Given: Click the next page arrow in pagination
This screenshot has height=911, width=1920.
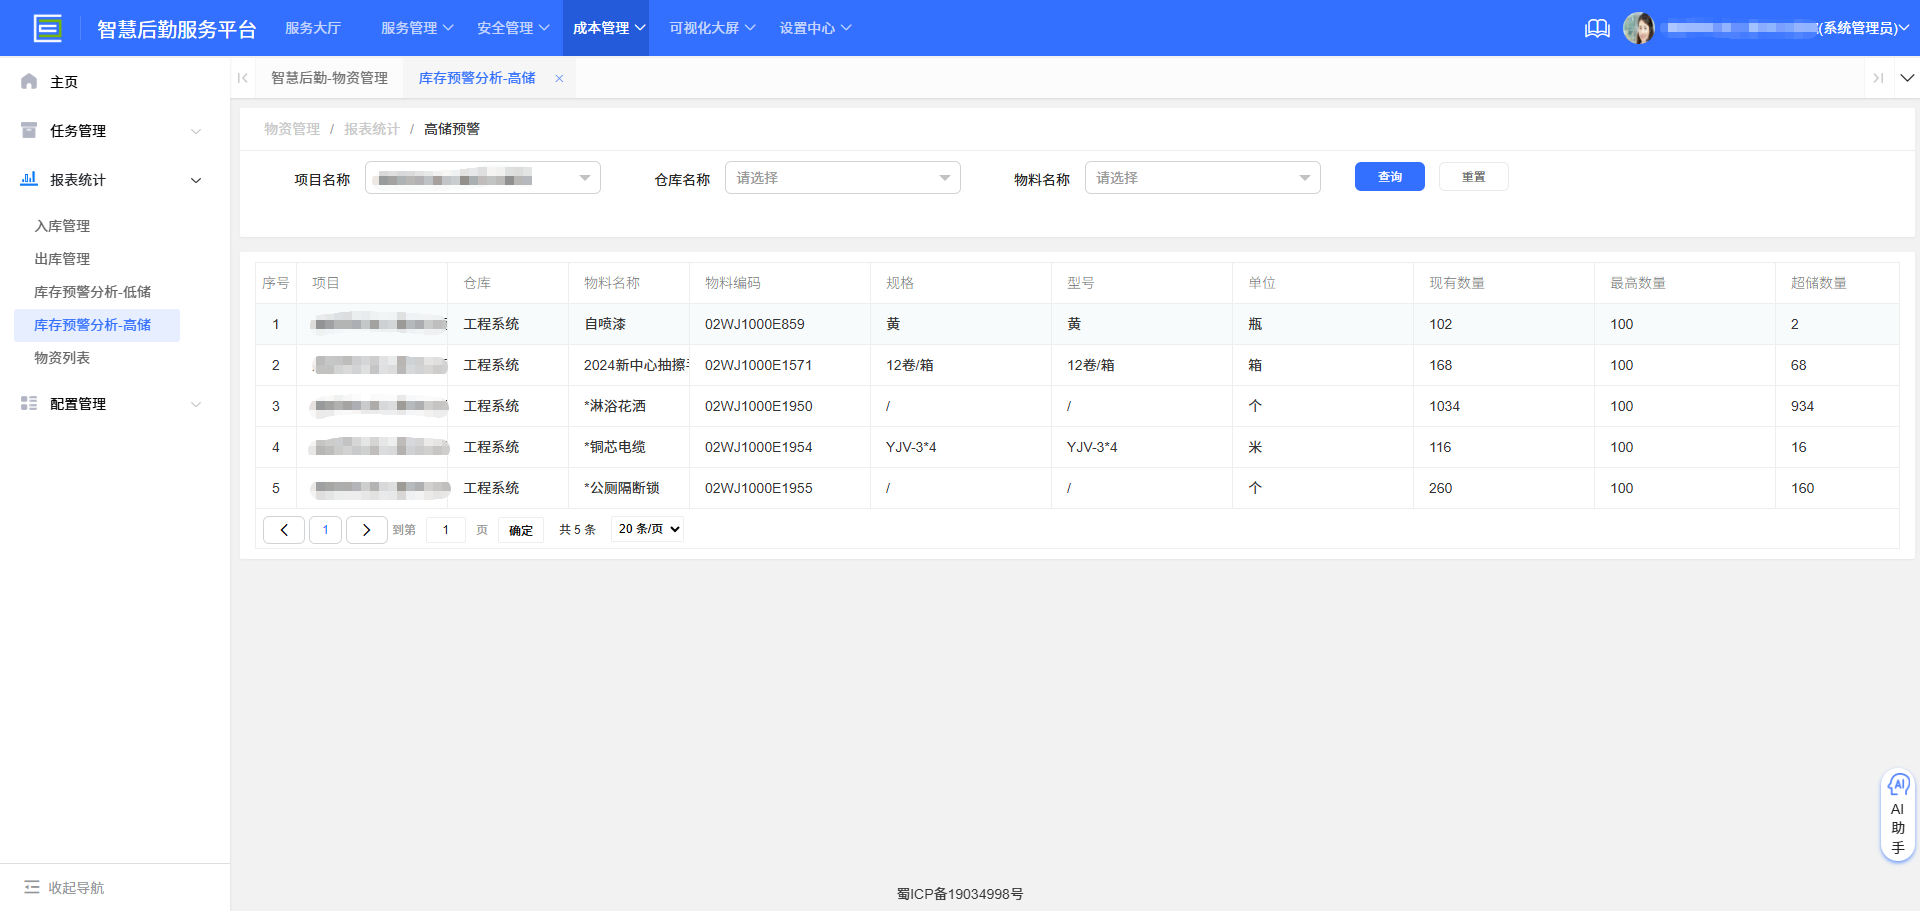Looking at the screenshot, I should 366,529.
